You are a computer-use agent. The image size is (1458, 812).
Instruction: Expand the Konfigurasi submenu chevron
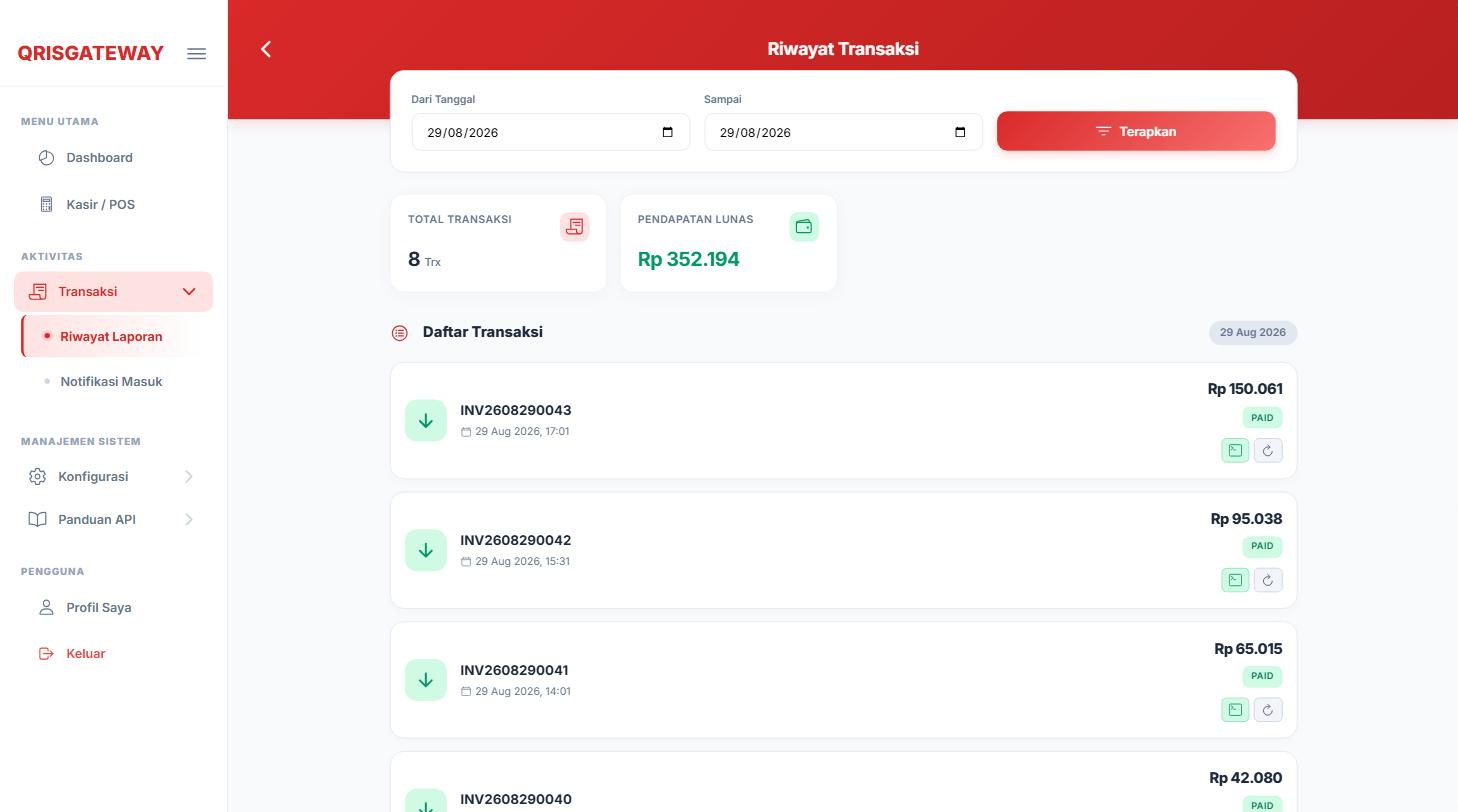coord(189,477)
